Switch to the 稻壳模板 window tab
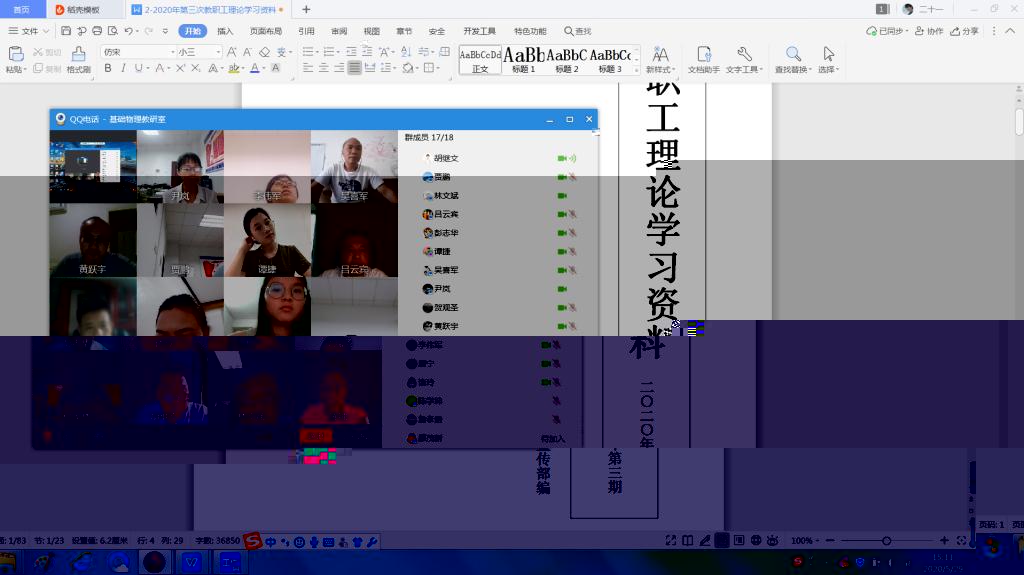The image size is (1024, 575). click(82, 9)
